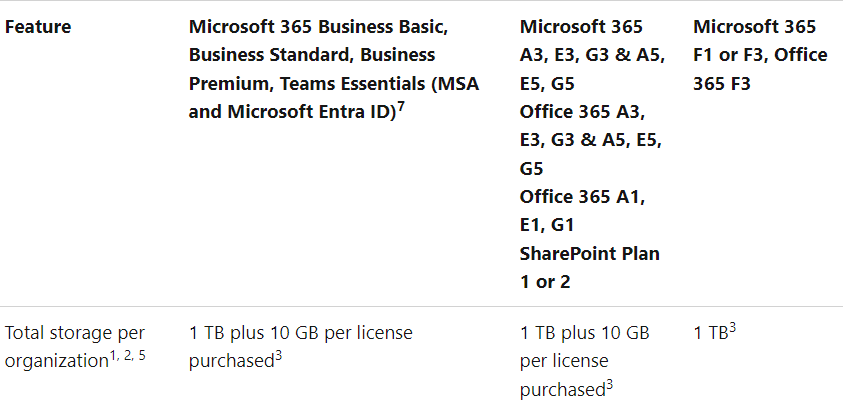The image size is (843, 411).
Task: Click footnote 7 after Microsoft Entra ID
Action: [x=401, y=107]
